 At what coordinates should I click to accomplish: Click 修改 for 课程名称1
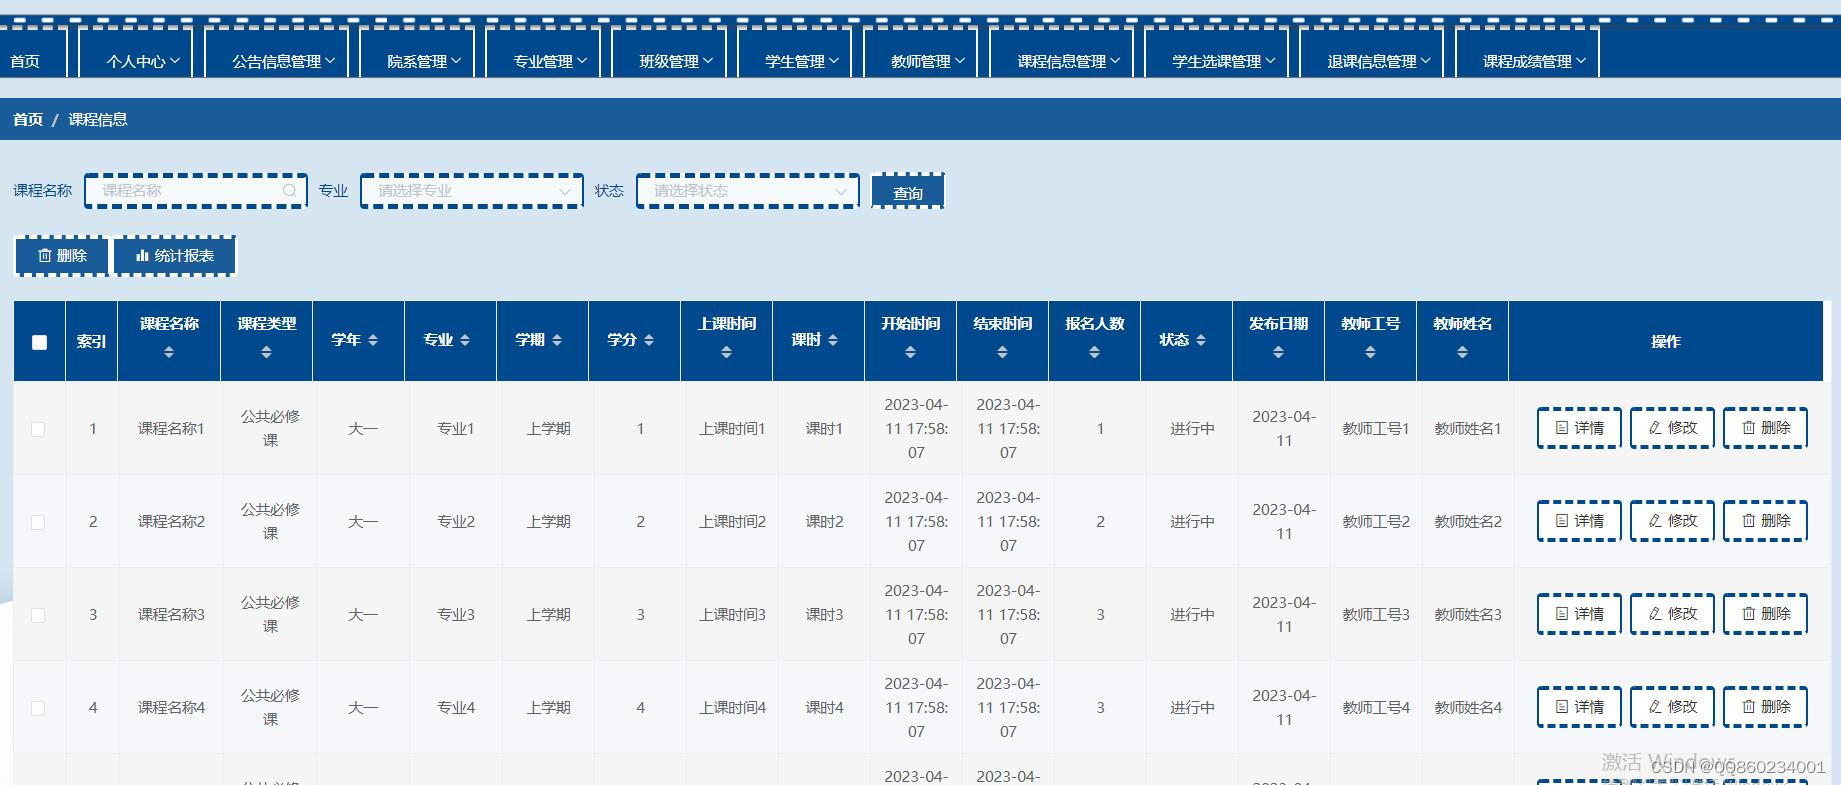[x=1672, y=428]
